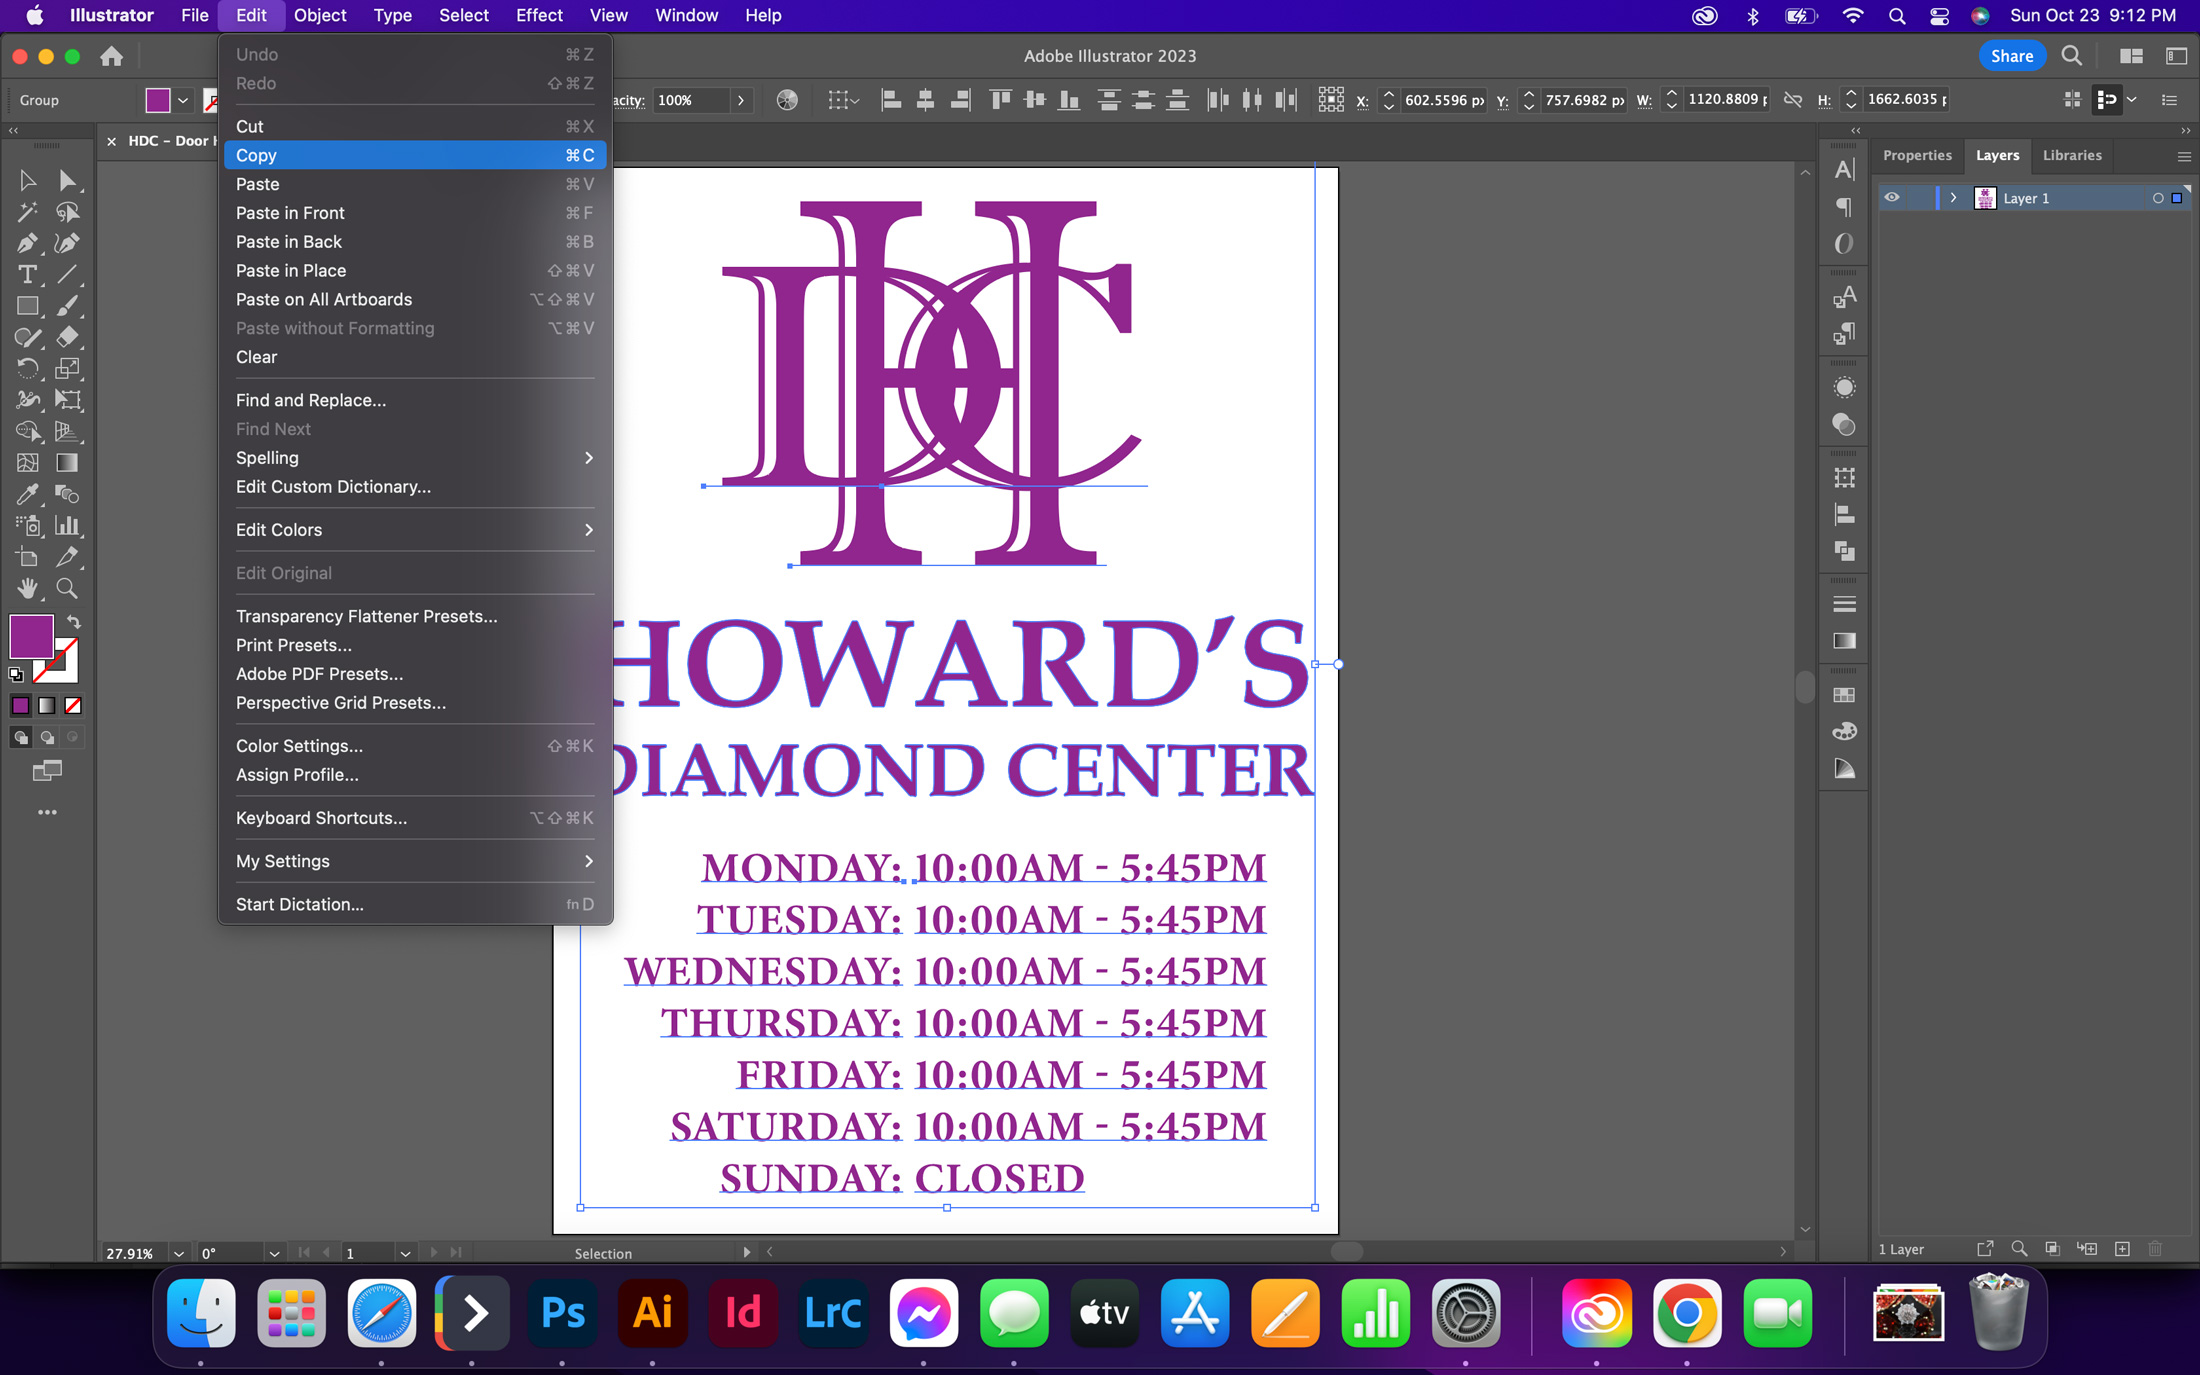Open the zoom level dropdown
This screenshot has width=2200, height=1375.
[x=178, y=1253]
